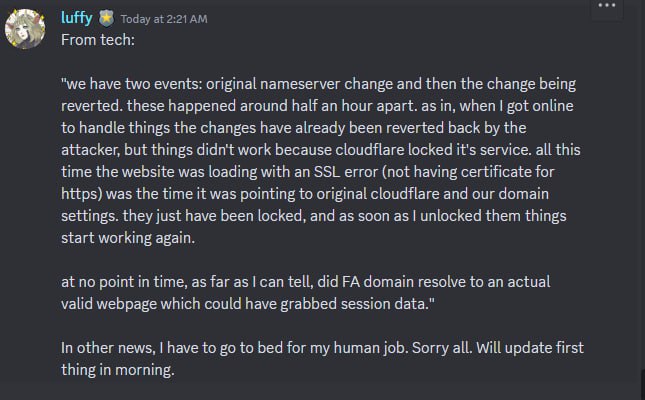Click the word "https)" in the message
Viewport: 645px width, 400px height.
click(81, 194)
